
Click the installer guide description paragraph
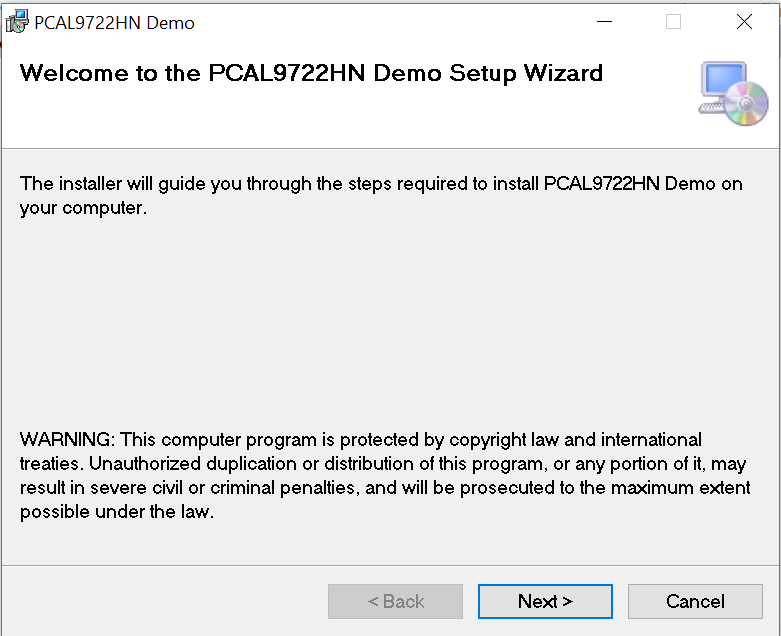[381, 185]
